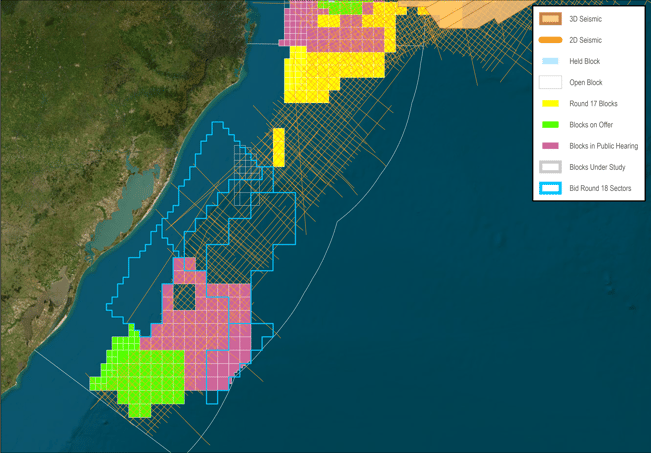Screen dimensions: 651x453
Task: Click the gray Blocks Under Study grid
Action: 246,175
